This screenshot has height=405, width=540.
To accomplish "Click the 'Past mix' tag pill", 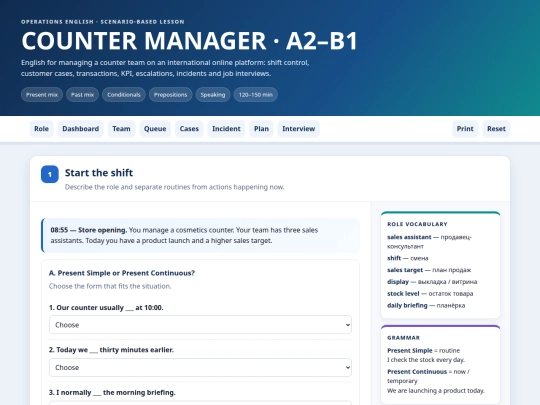I will (x=82, y=95).
